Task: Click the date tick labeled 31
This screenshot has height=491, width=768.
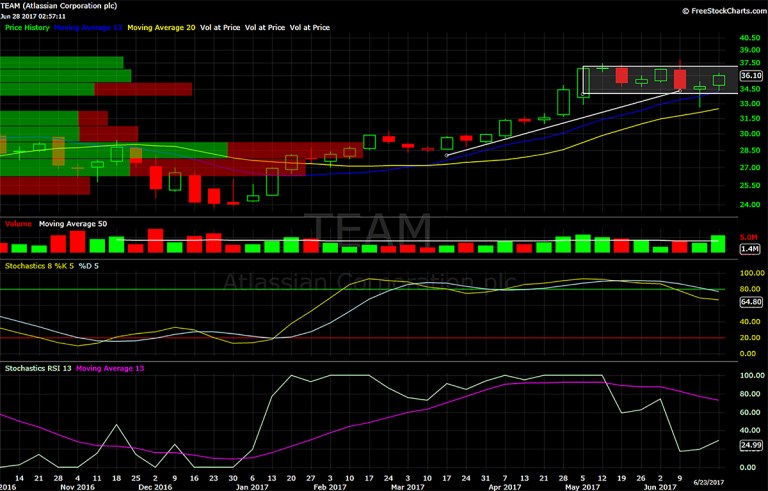Action: pos(485,478)
